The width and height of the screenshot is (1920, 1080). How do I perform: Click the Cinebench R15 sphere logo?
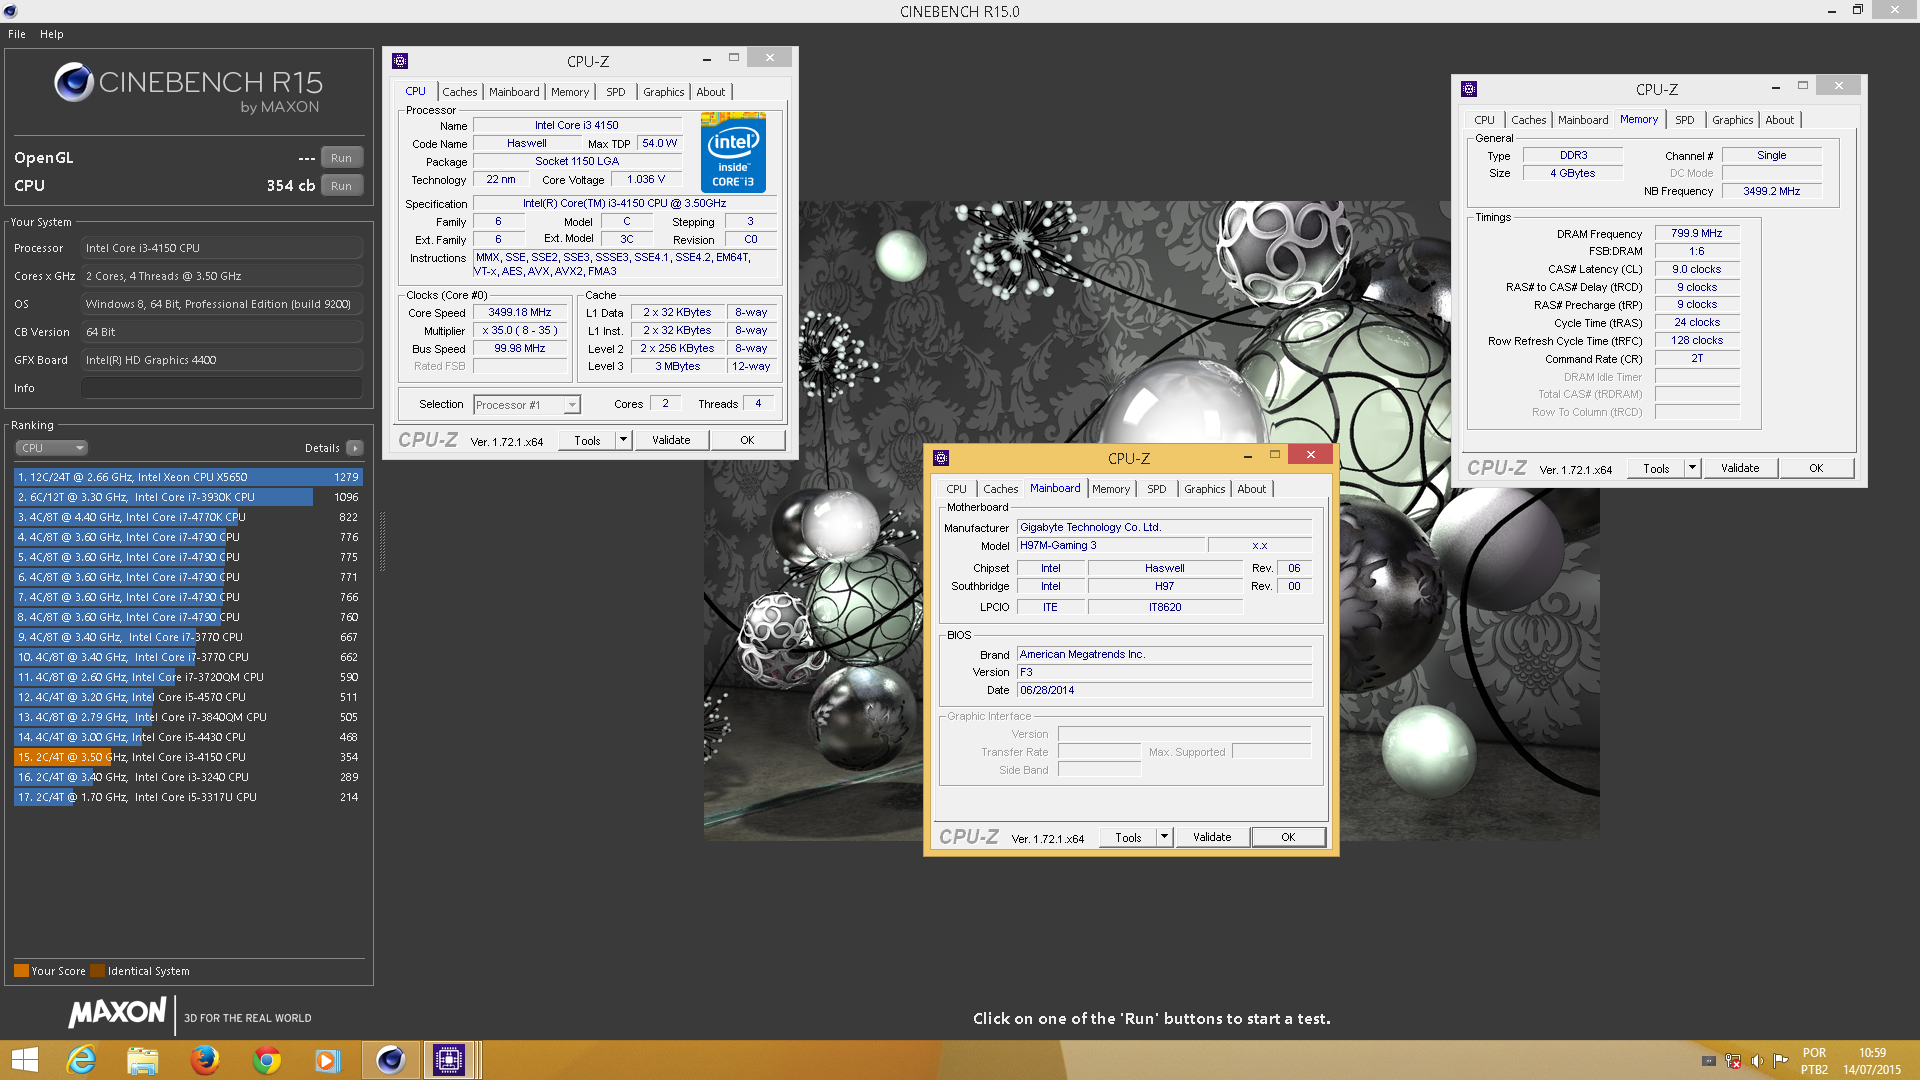(x=74, y=82)
